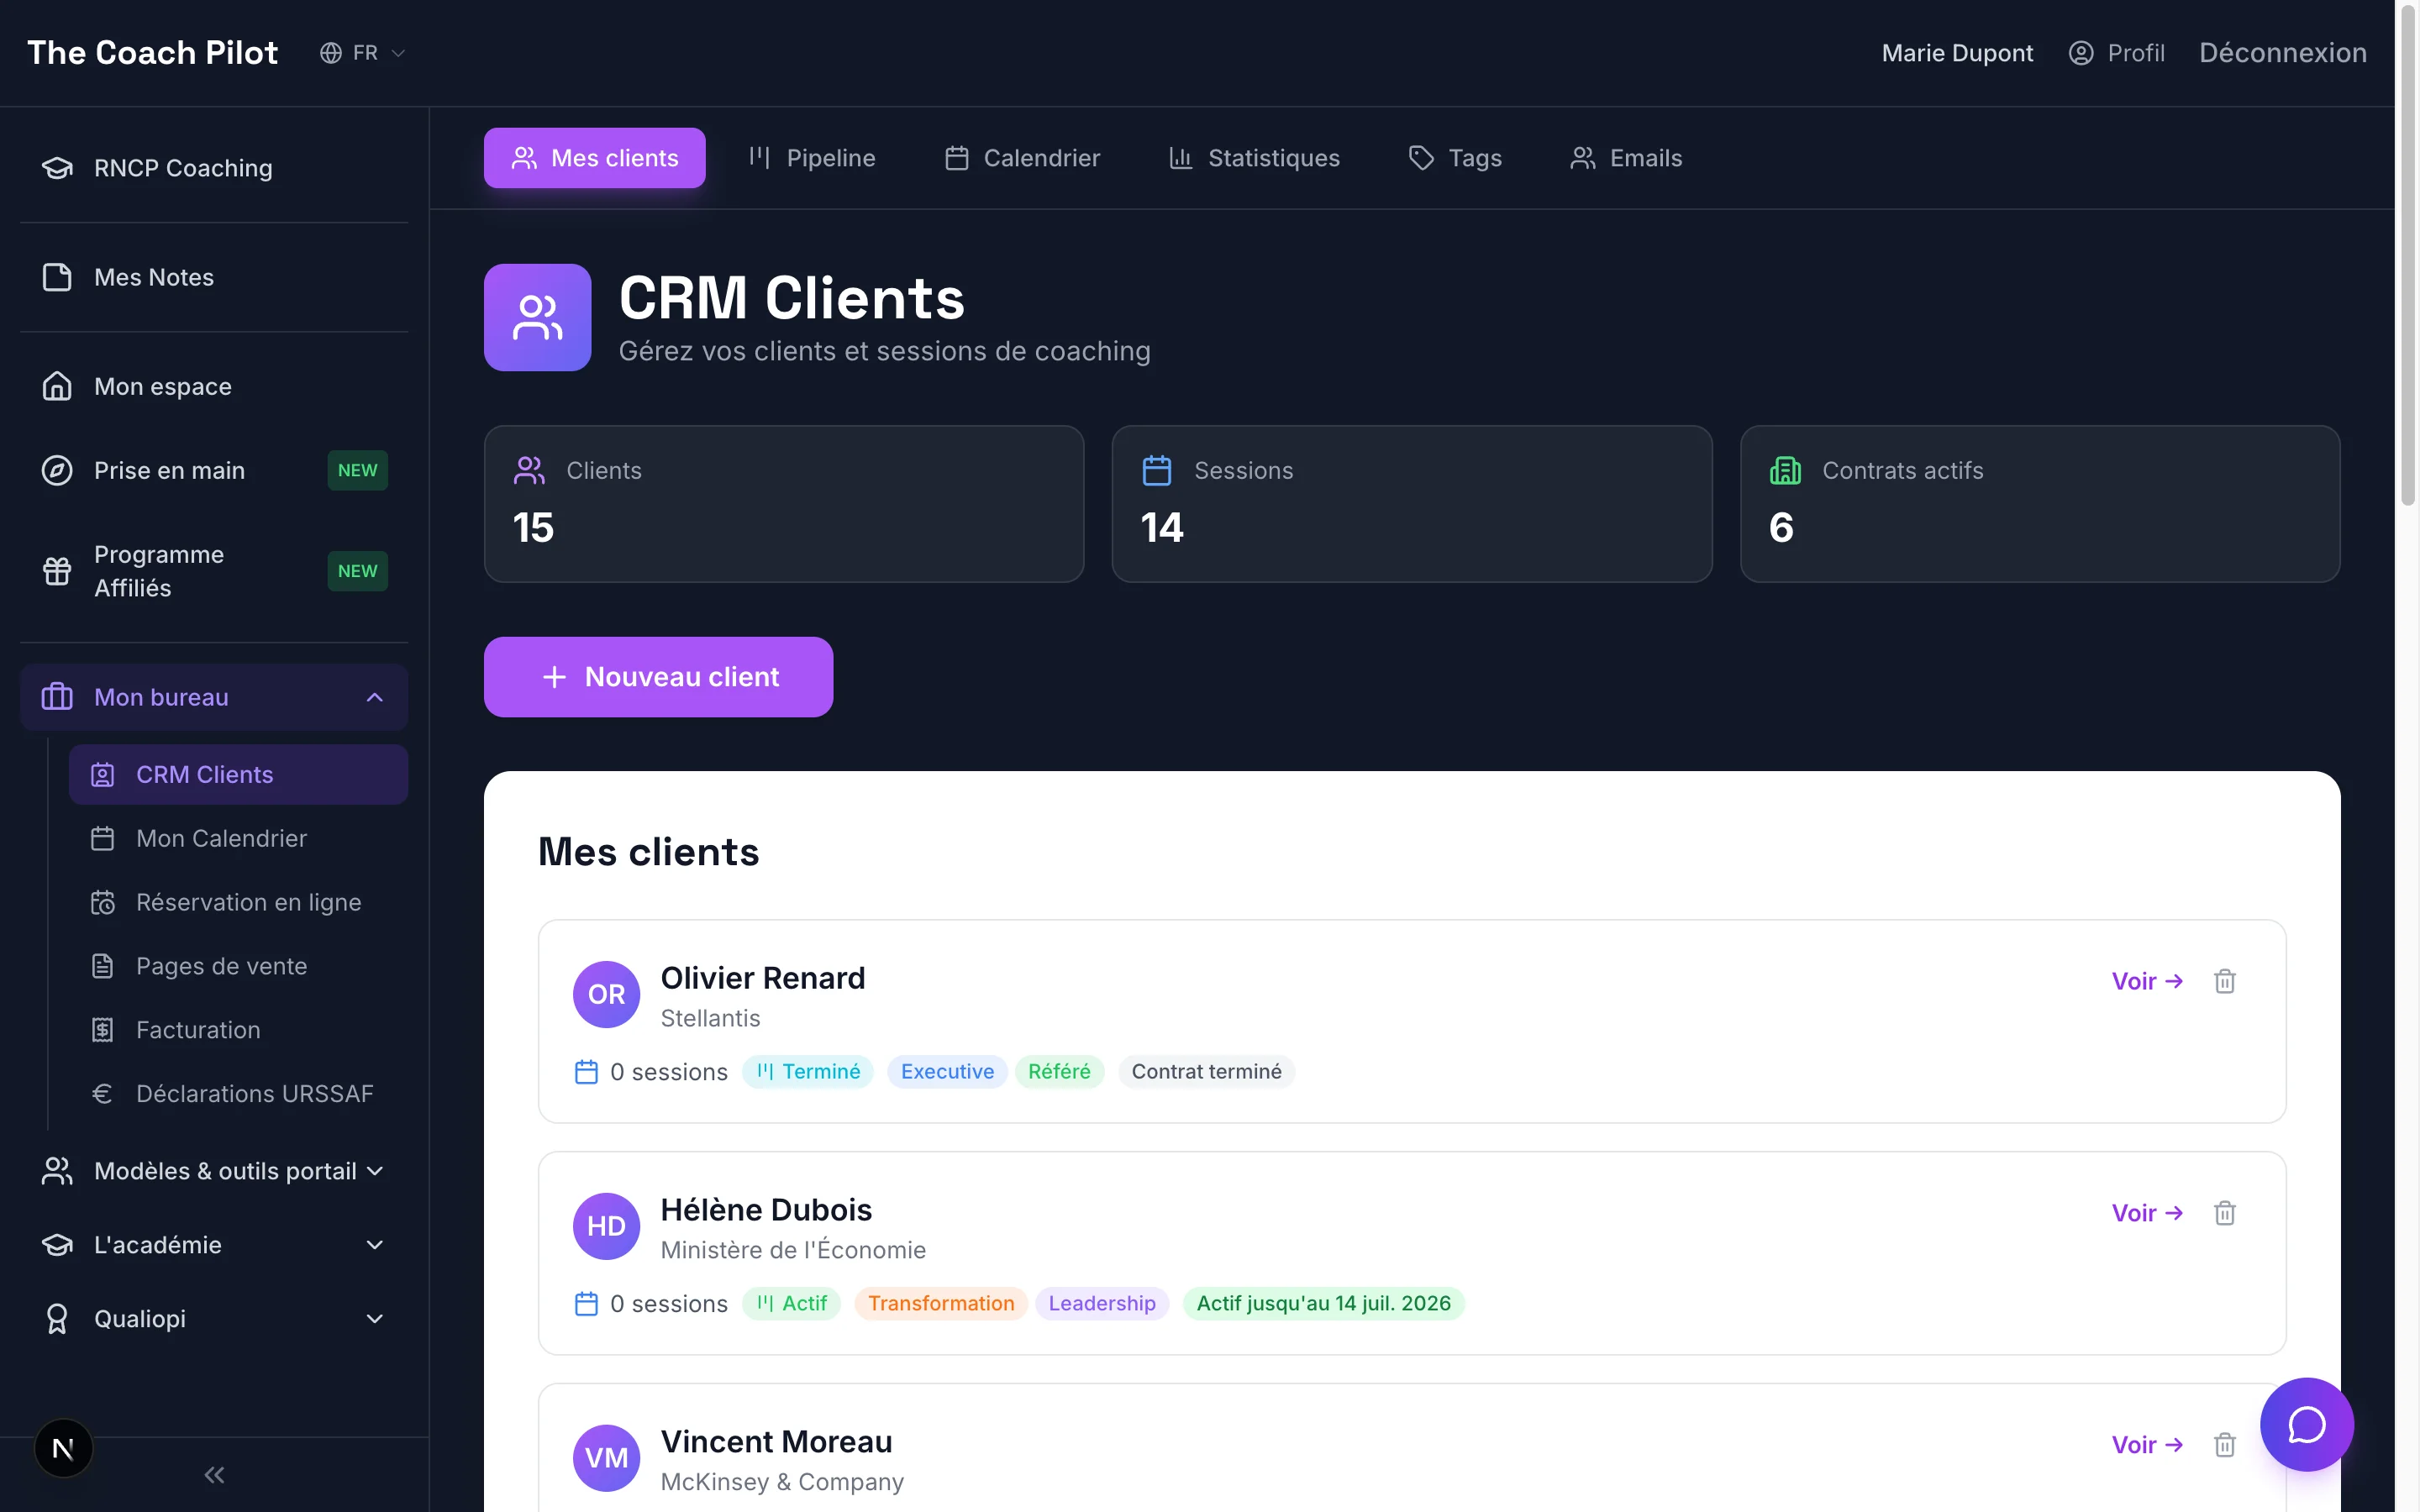The image size is (2420, 1512).
Task: Click the CRM Clients header users icon
Action: pyautogui.click(x=538, y=317)
